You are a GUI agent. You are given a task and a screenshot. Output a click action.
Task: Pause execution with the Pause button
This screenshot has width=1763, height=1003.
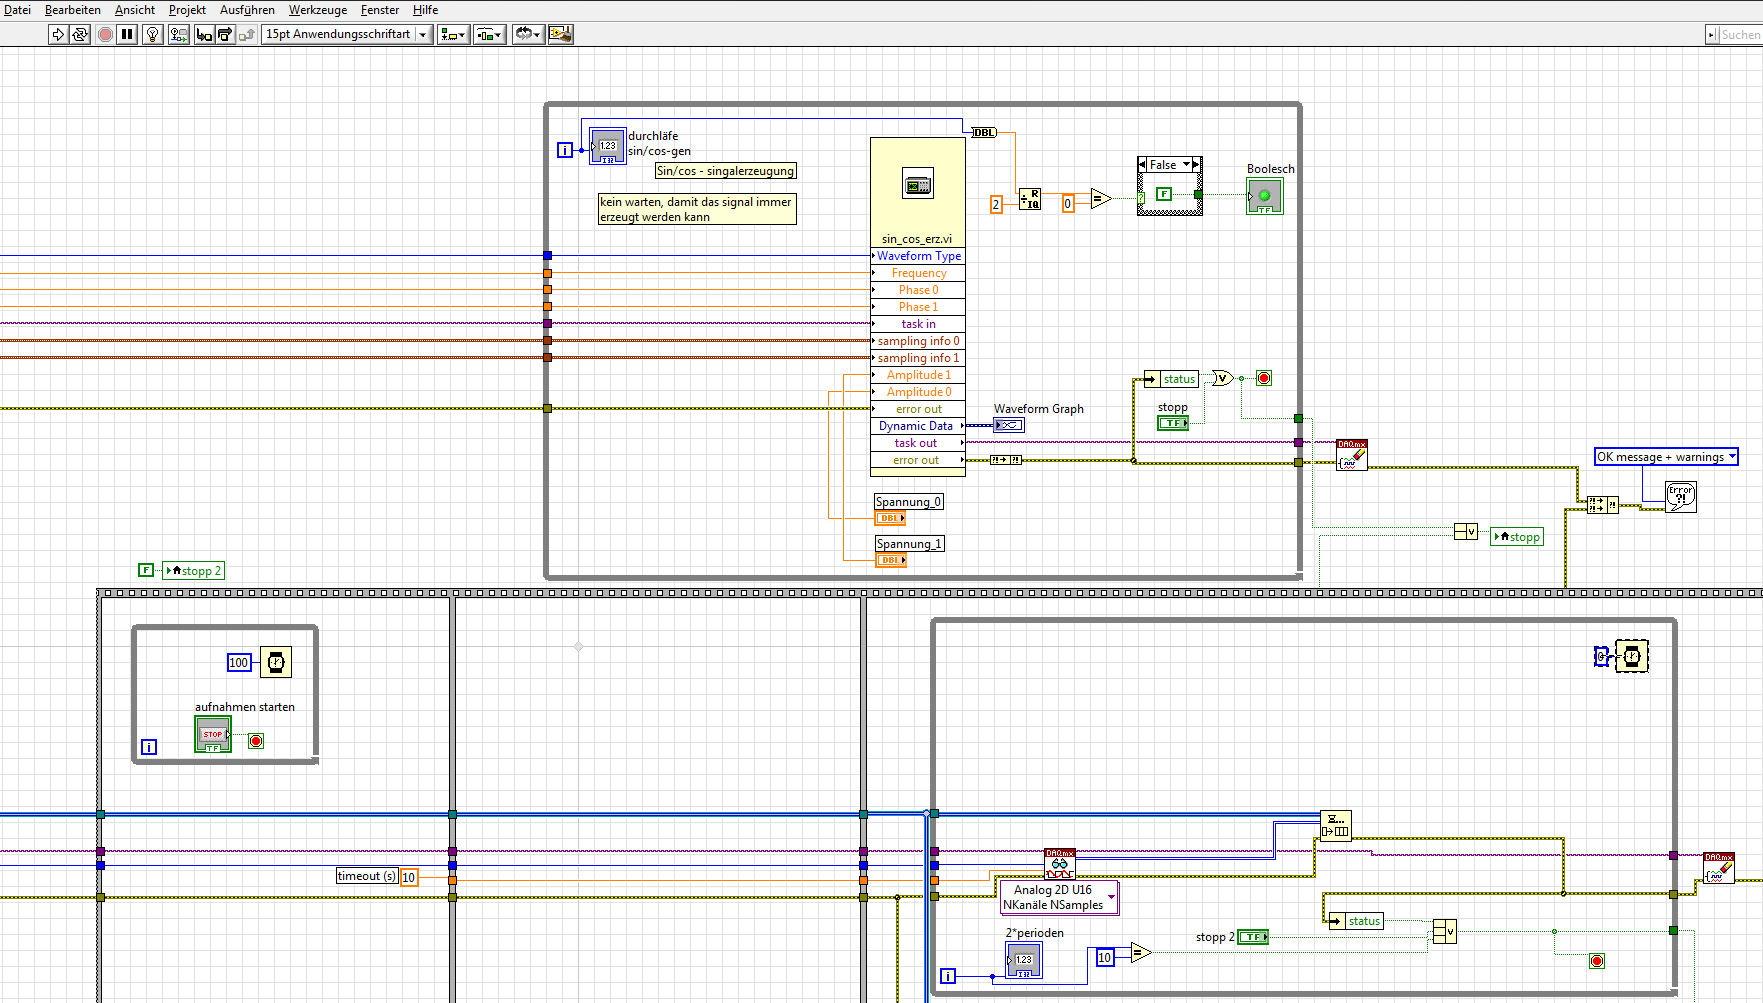tap(127, 35)
